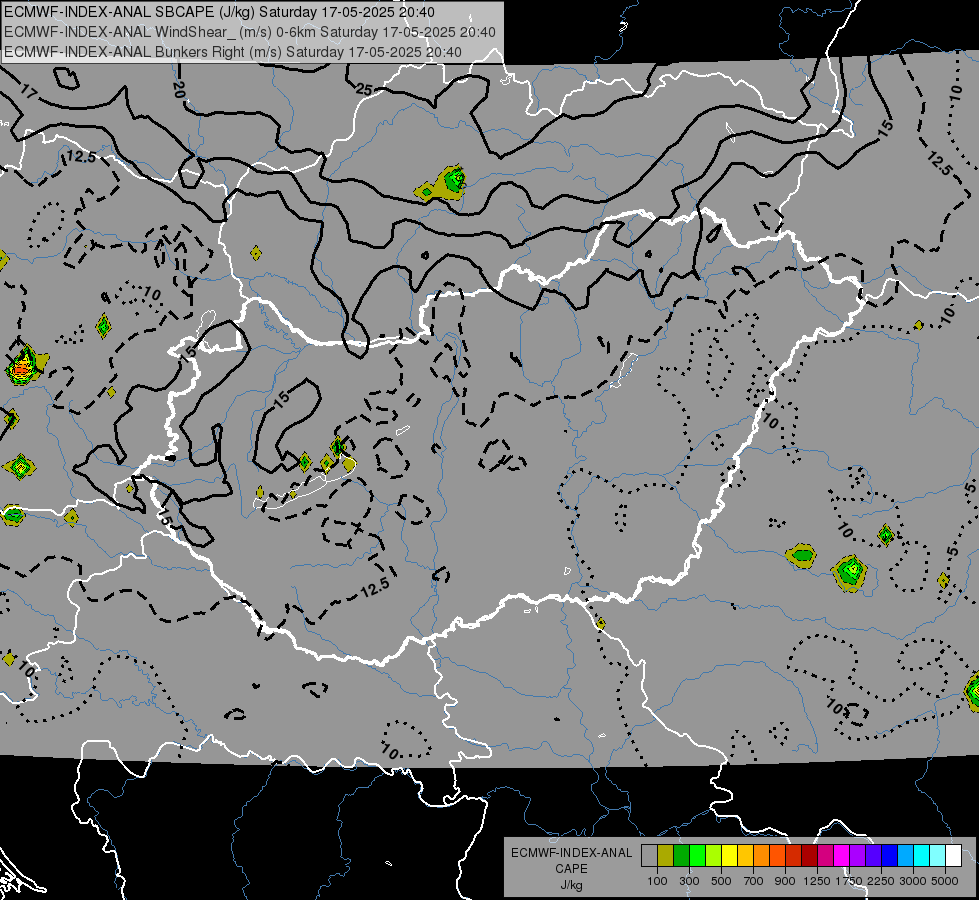
Task: Click the legend value 100
Action: coord(657,881)
